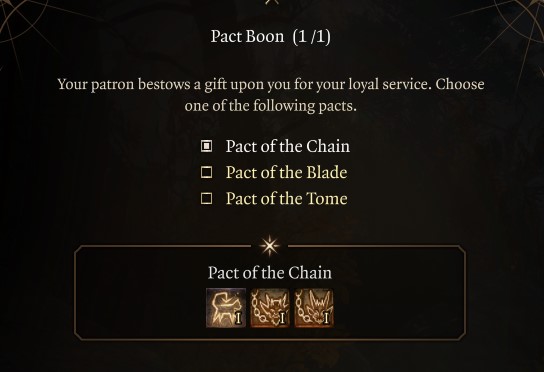
Task: Click the "one of the following pacts" text line
Action: coord(271,105)
